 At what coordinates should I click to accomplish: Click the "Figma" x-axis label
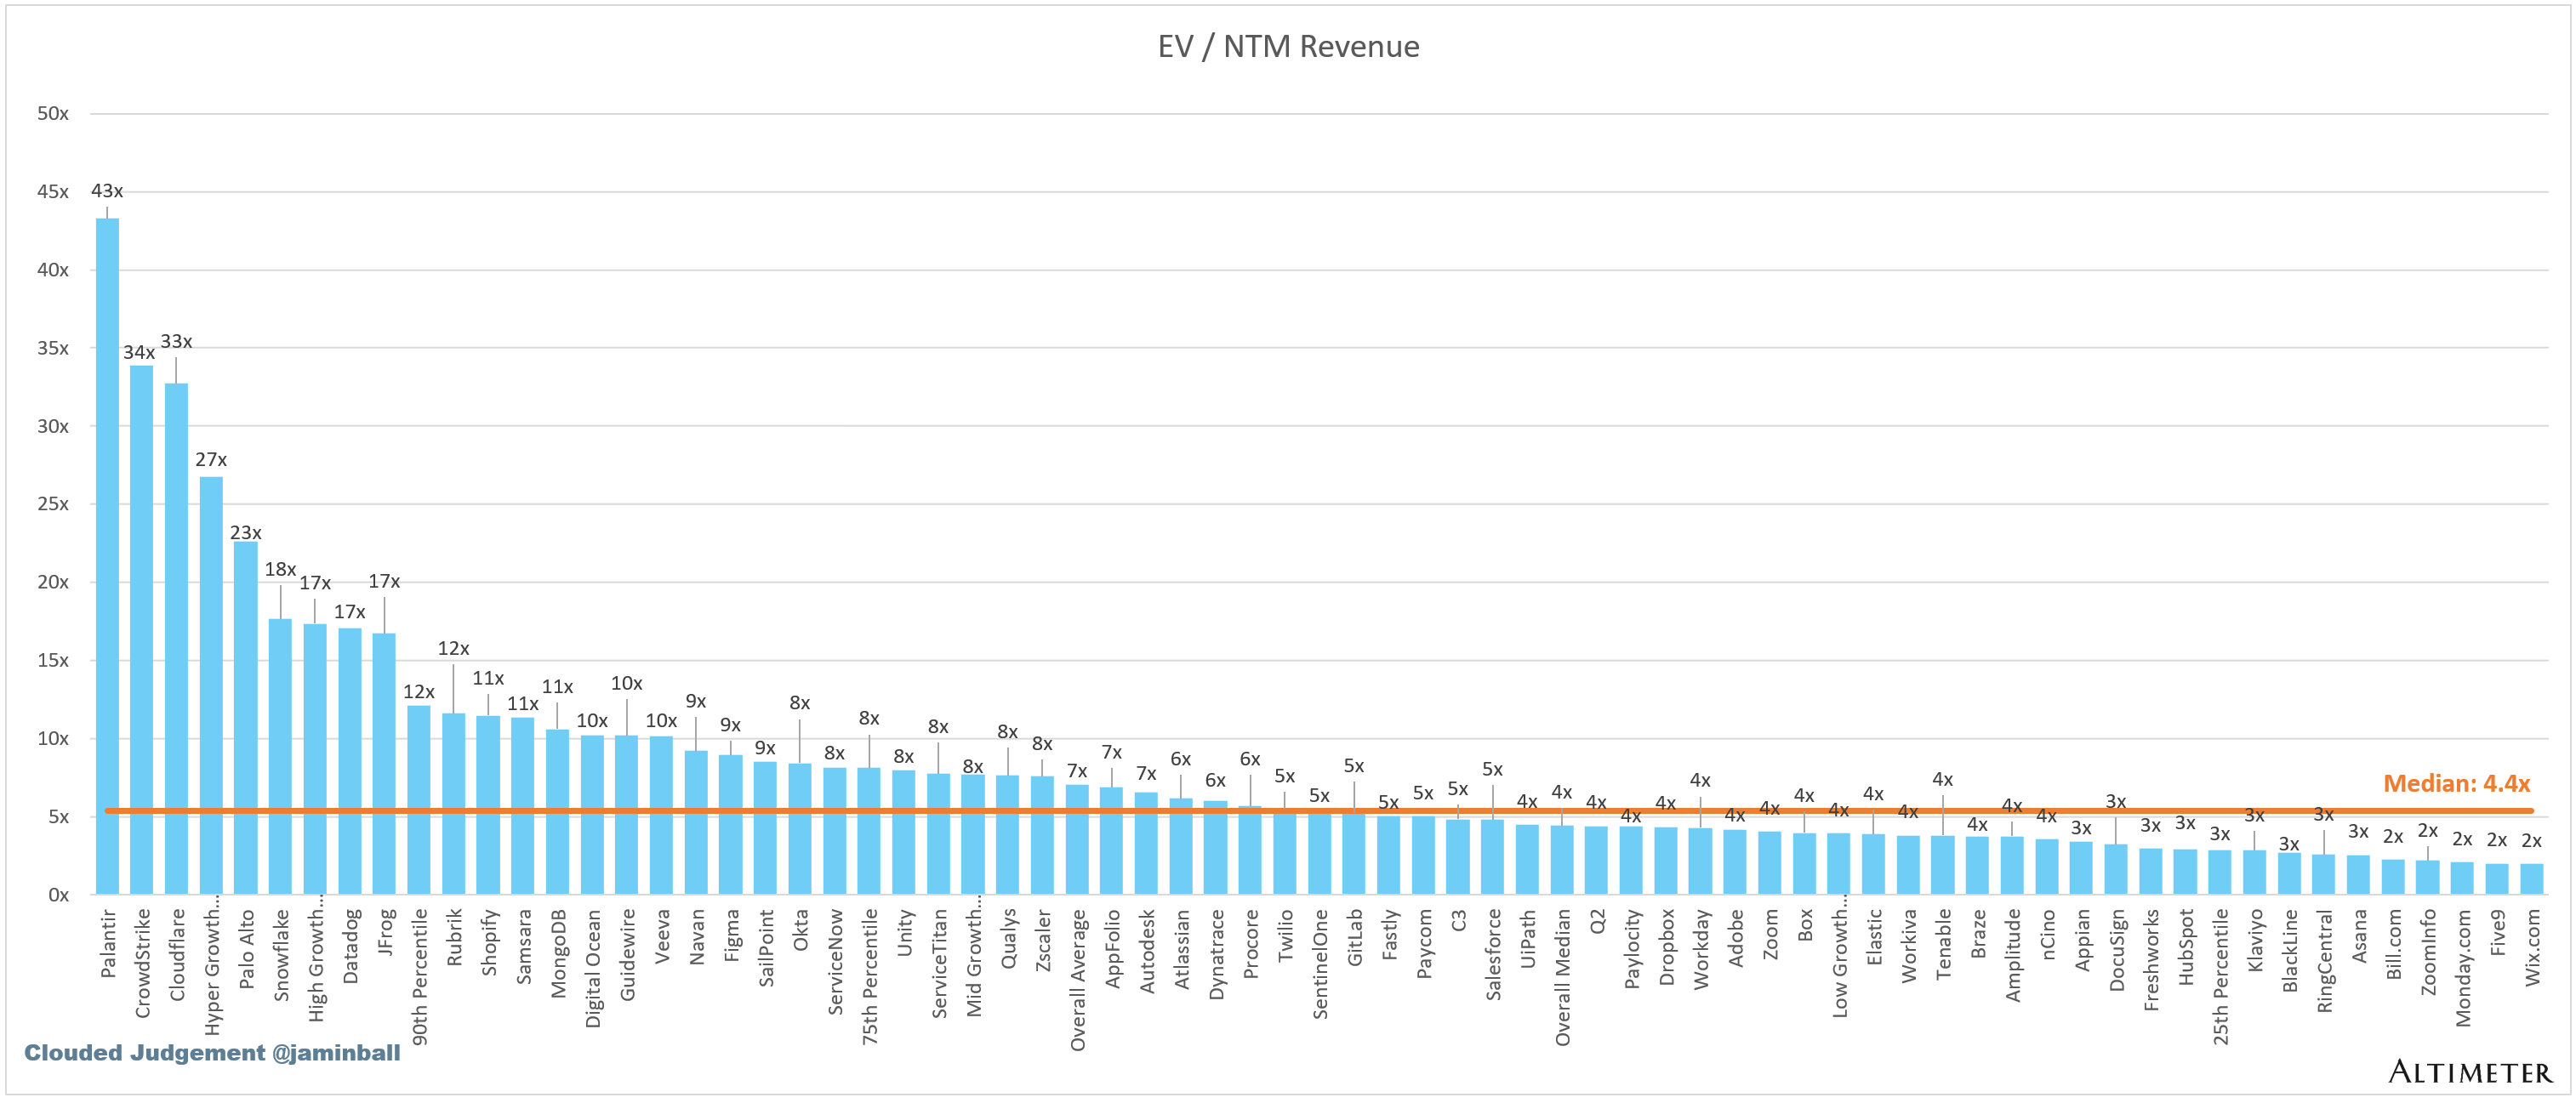[731, 935]
